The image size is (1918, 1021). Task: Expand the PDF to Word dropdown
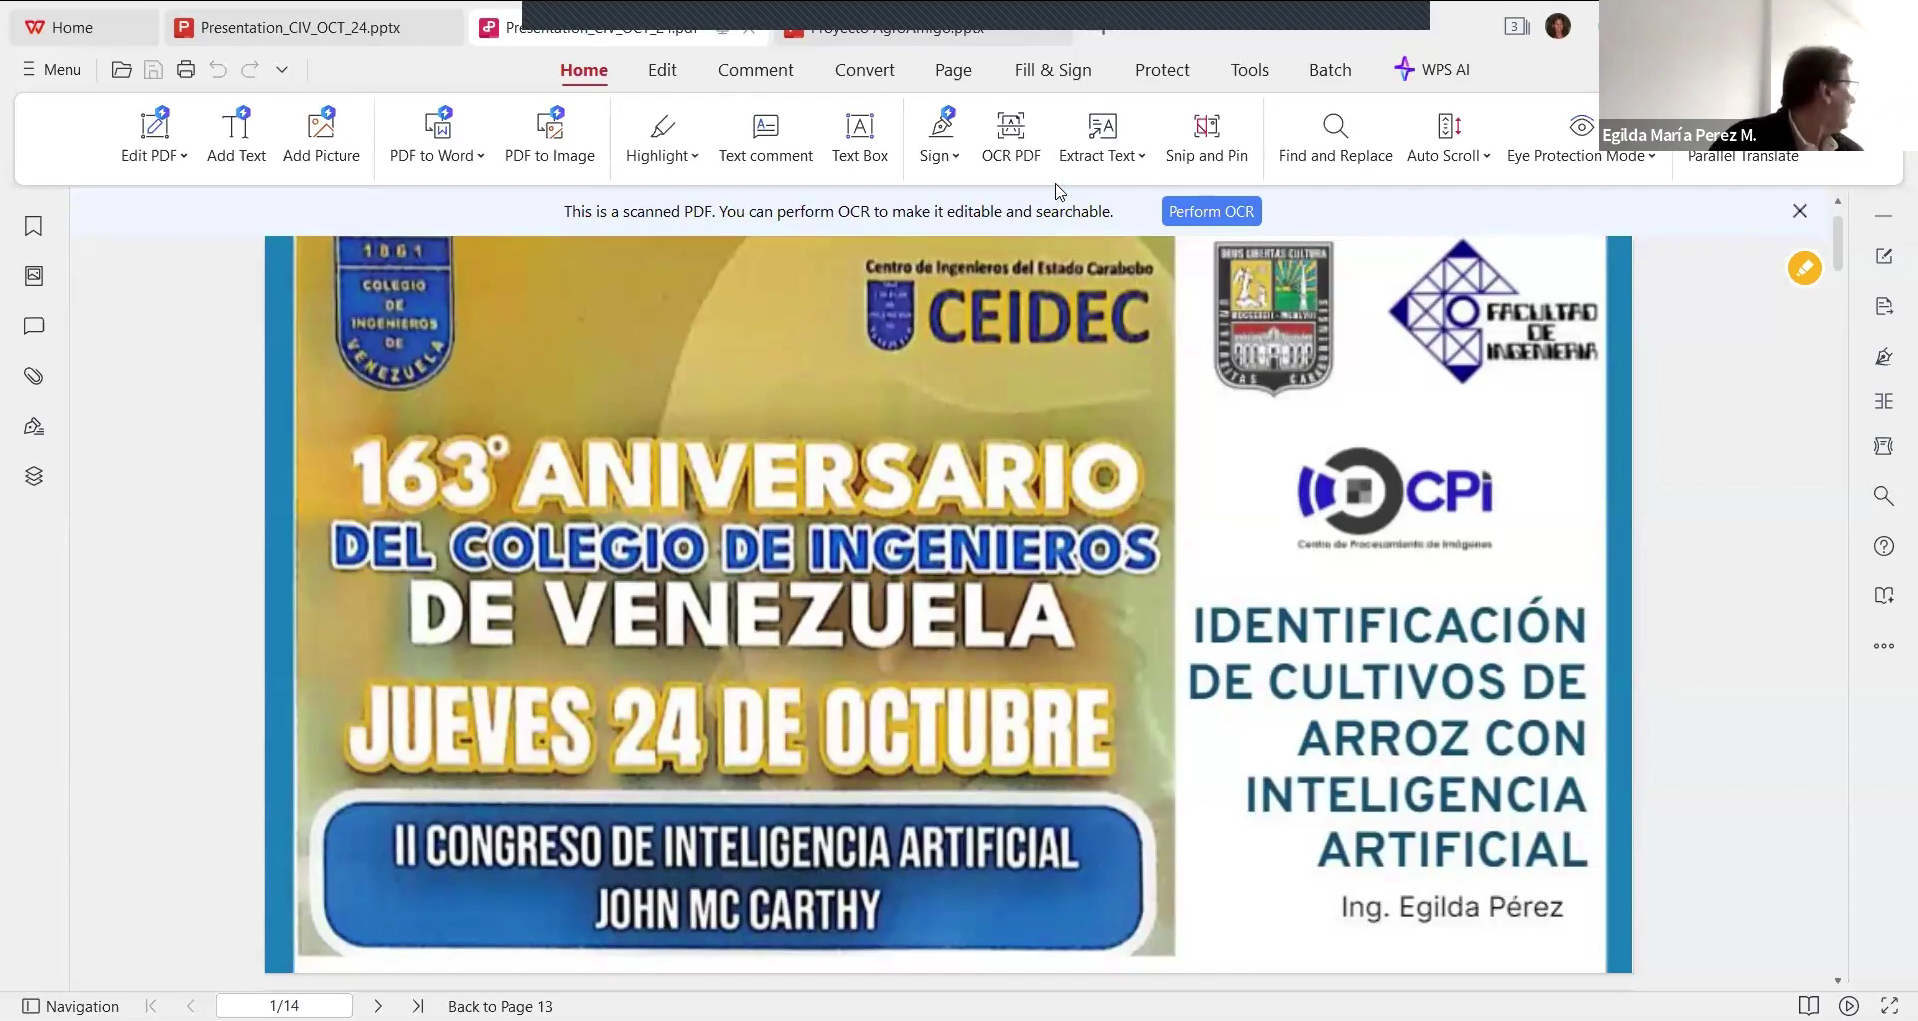[x=481, y=156]
